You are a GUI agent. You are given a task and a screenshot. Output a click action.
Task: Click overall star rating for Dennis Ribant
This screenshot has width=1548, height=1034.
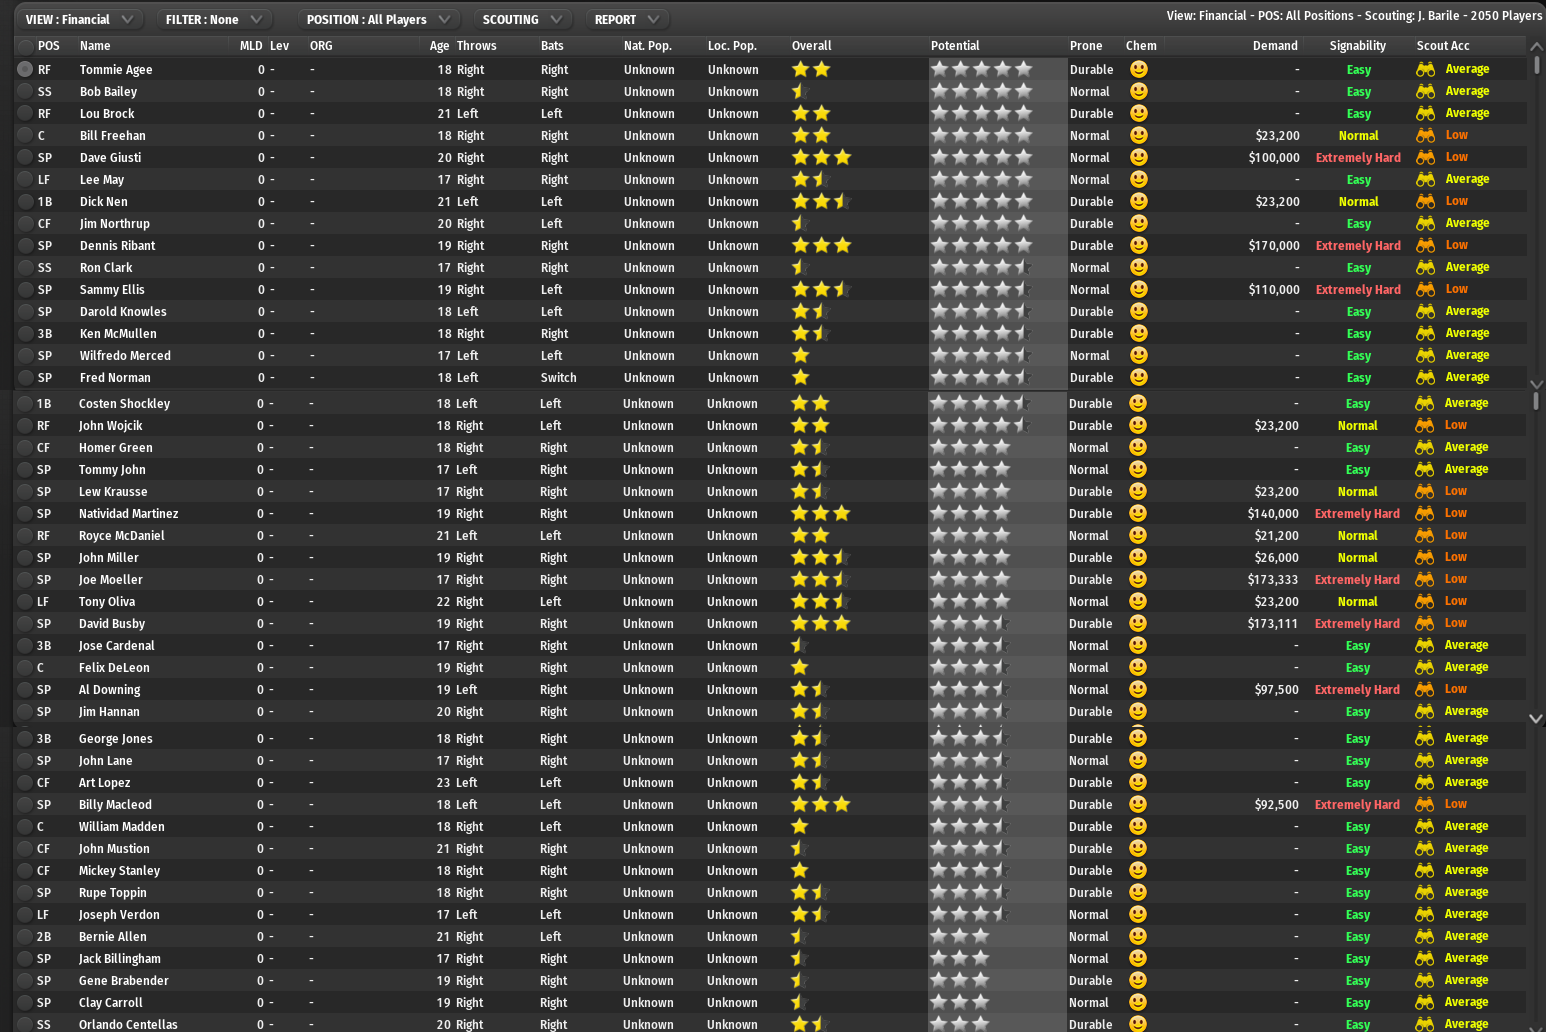pos(821,246)
